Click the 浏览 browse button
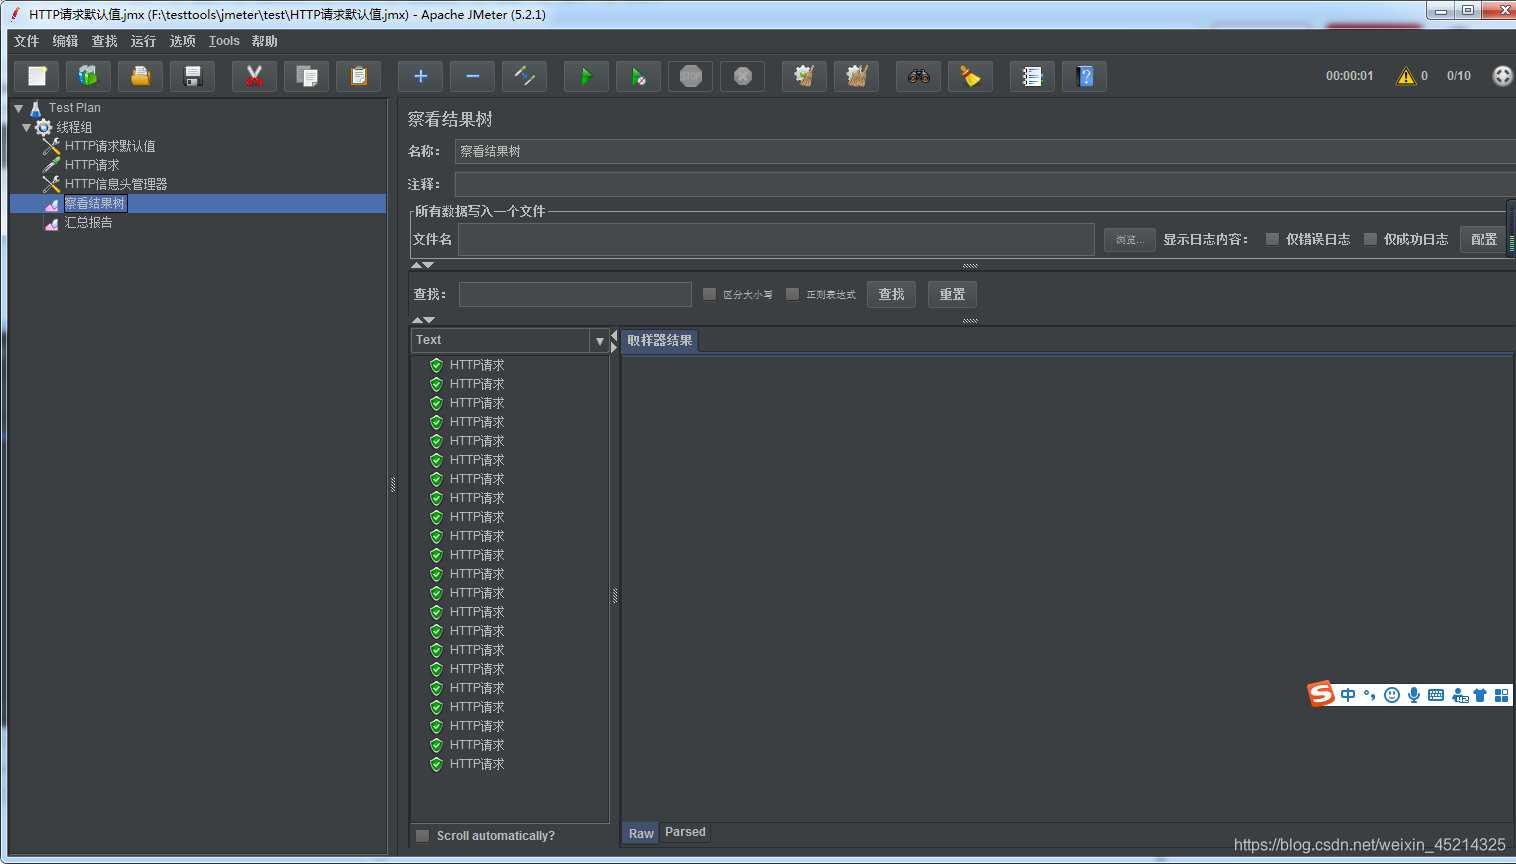1516x864 pixels. coord(1130,240)
